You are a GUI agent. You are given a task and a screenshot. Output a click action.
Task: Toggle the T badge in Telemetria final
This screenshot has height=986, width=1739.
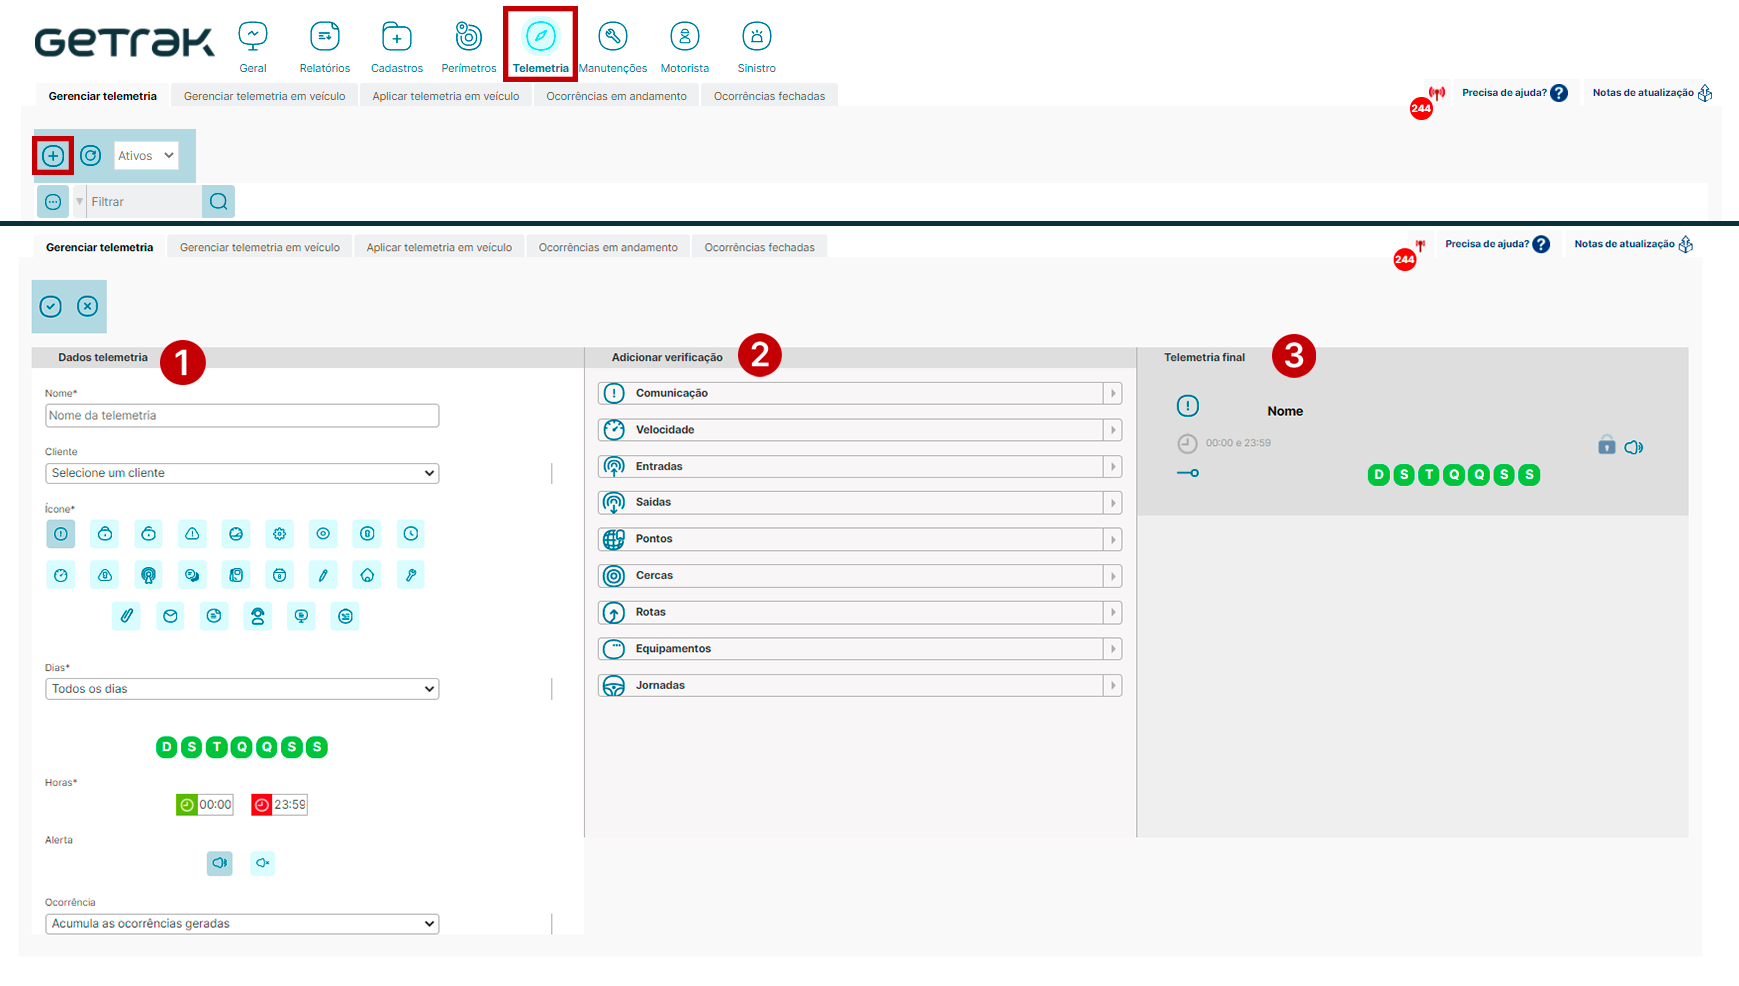click(1429, 475)
